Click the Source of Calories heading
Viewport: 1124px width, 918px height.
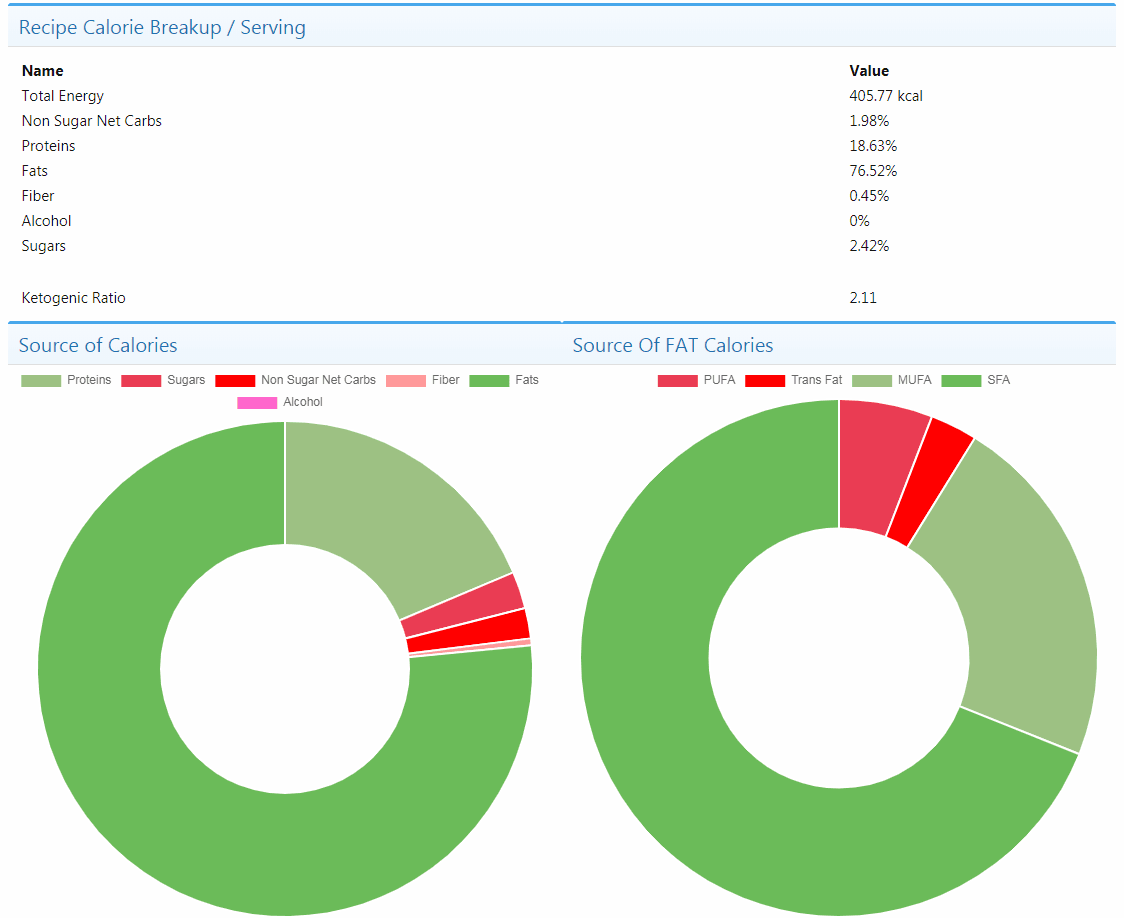tap(98, 345)
